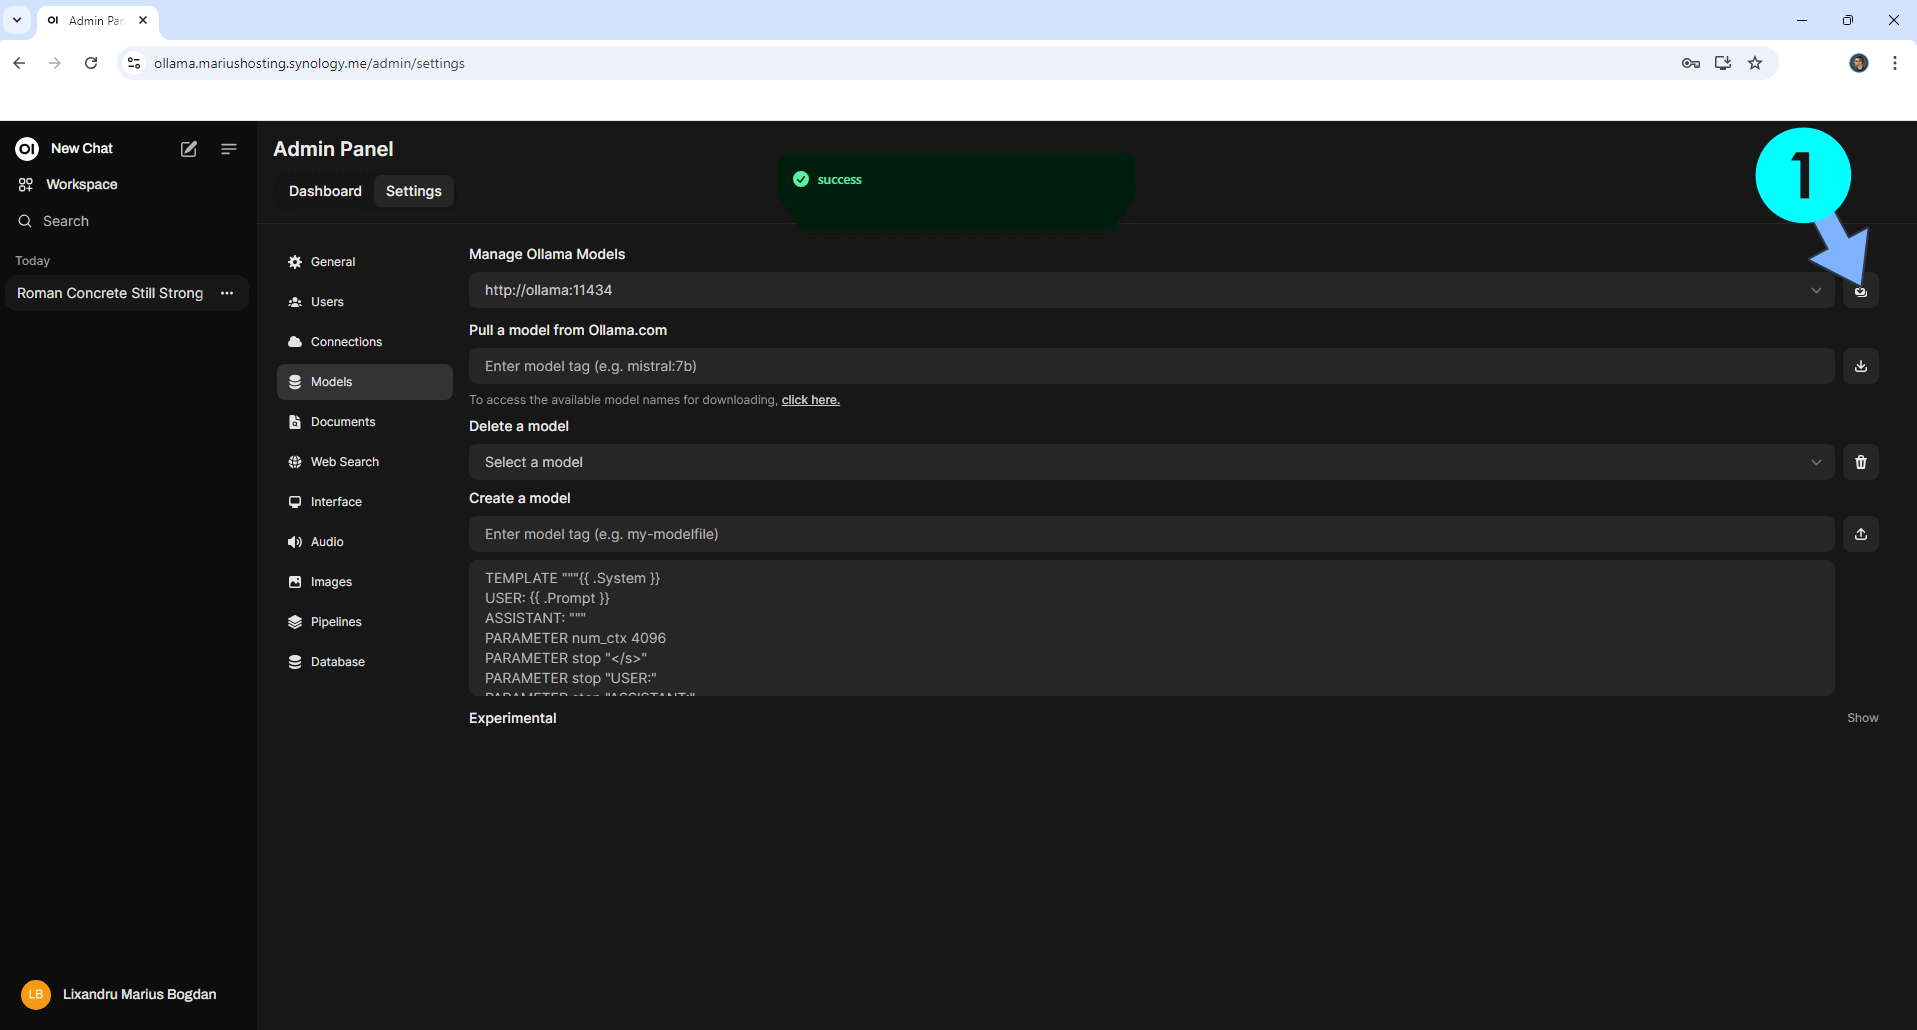This screenshot has height=1030, width=1917.
Task: Open Documents settings
Action: [x=364, y=422]
